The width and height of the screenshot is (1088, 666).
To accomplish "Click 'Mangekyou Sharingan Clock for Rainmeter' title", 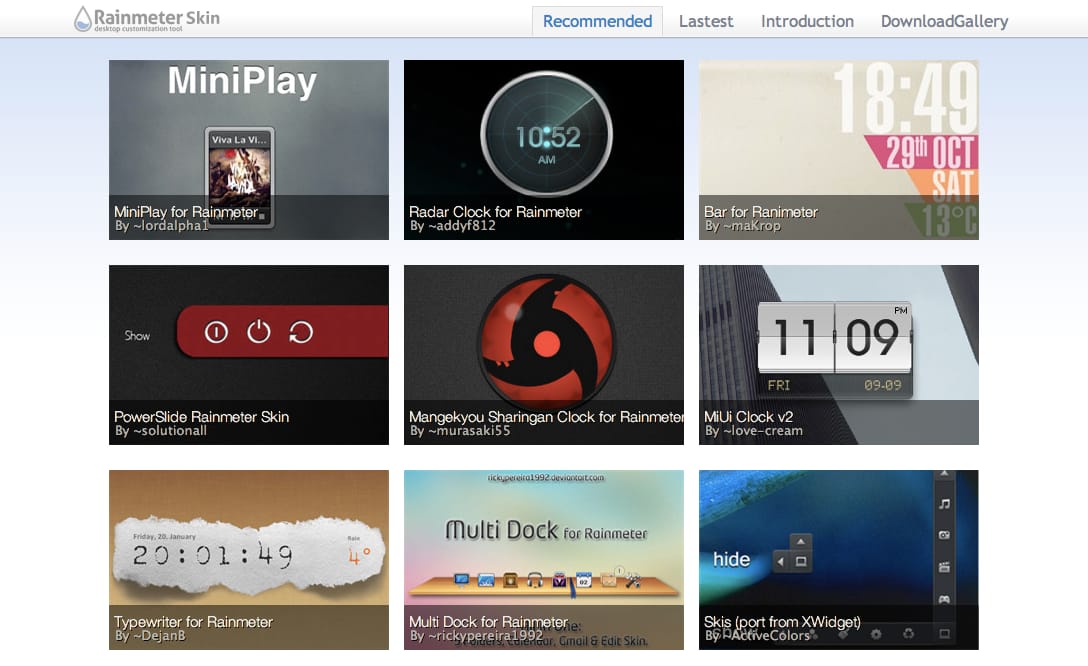I will (546, 417).
